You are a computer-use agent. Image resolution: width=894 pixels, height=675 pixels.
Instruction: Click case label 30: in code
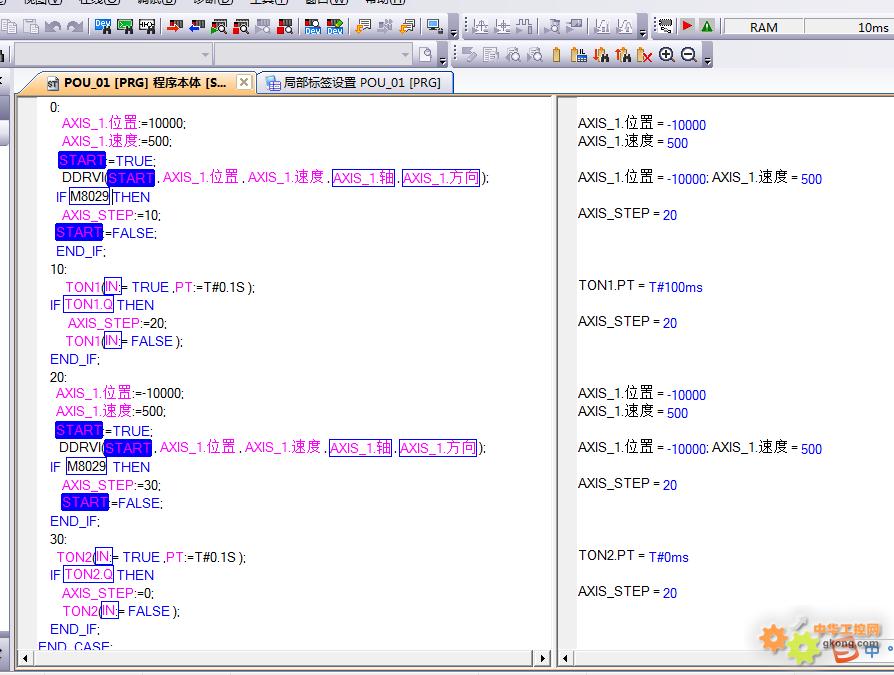58,539
